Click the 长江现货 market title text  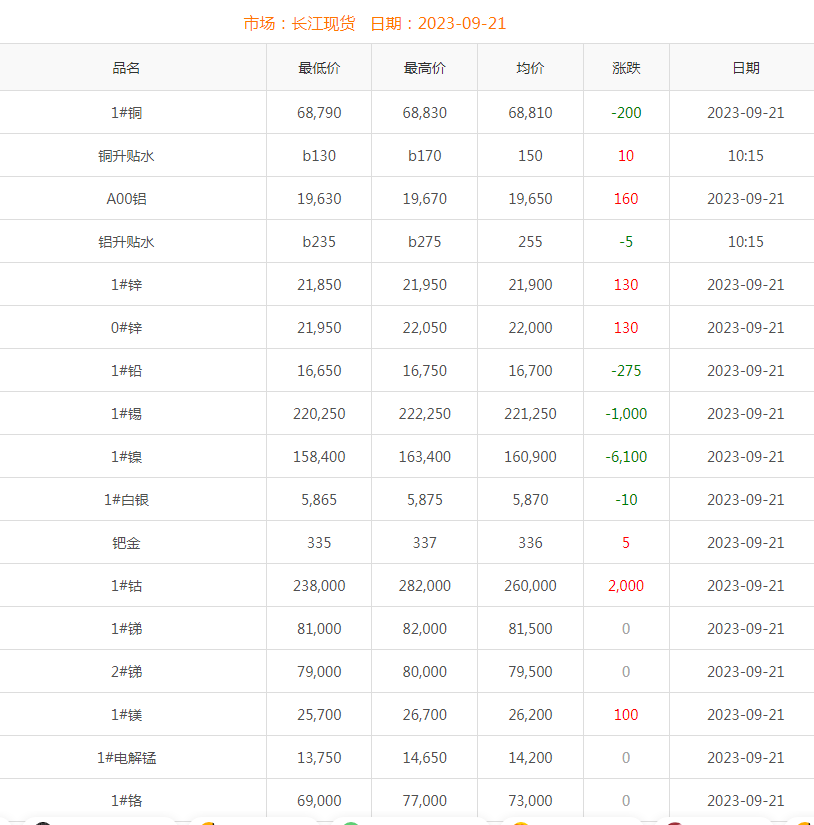tap(324, 24)
